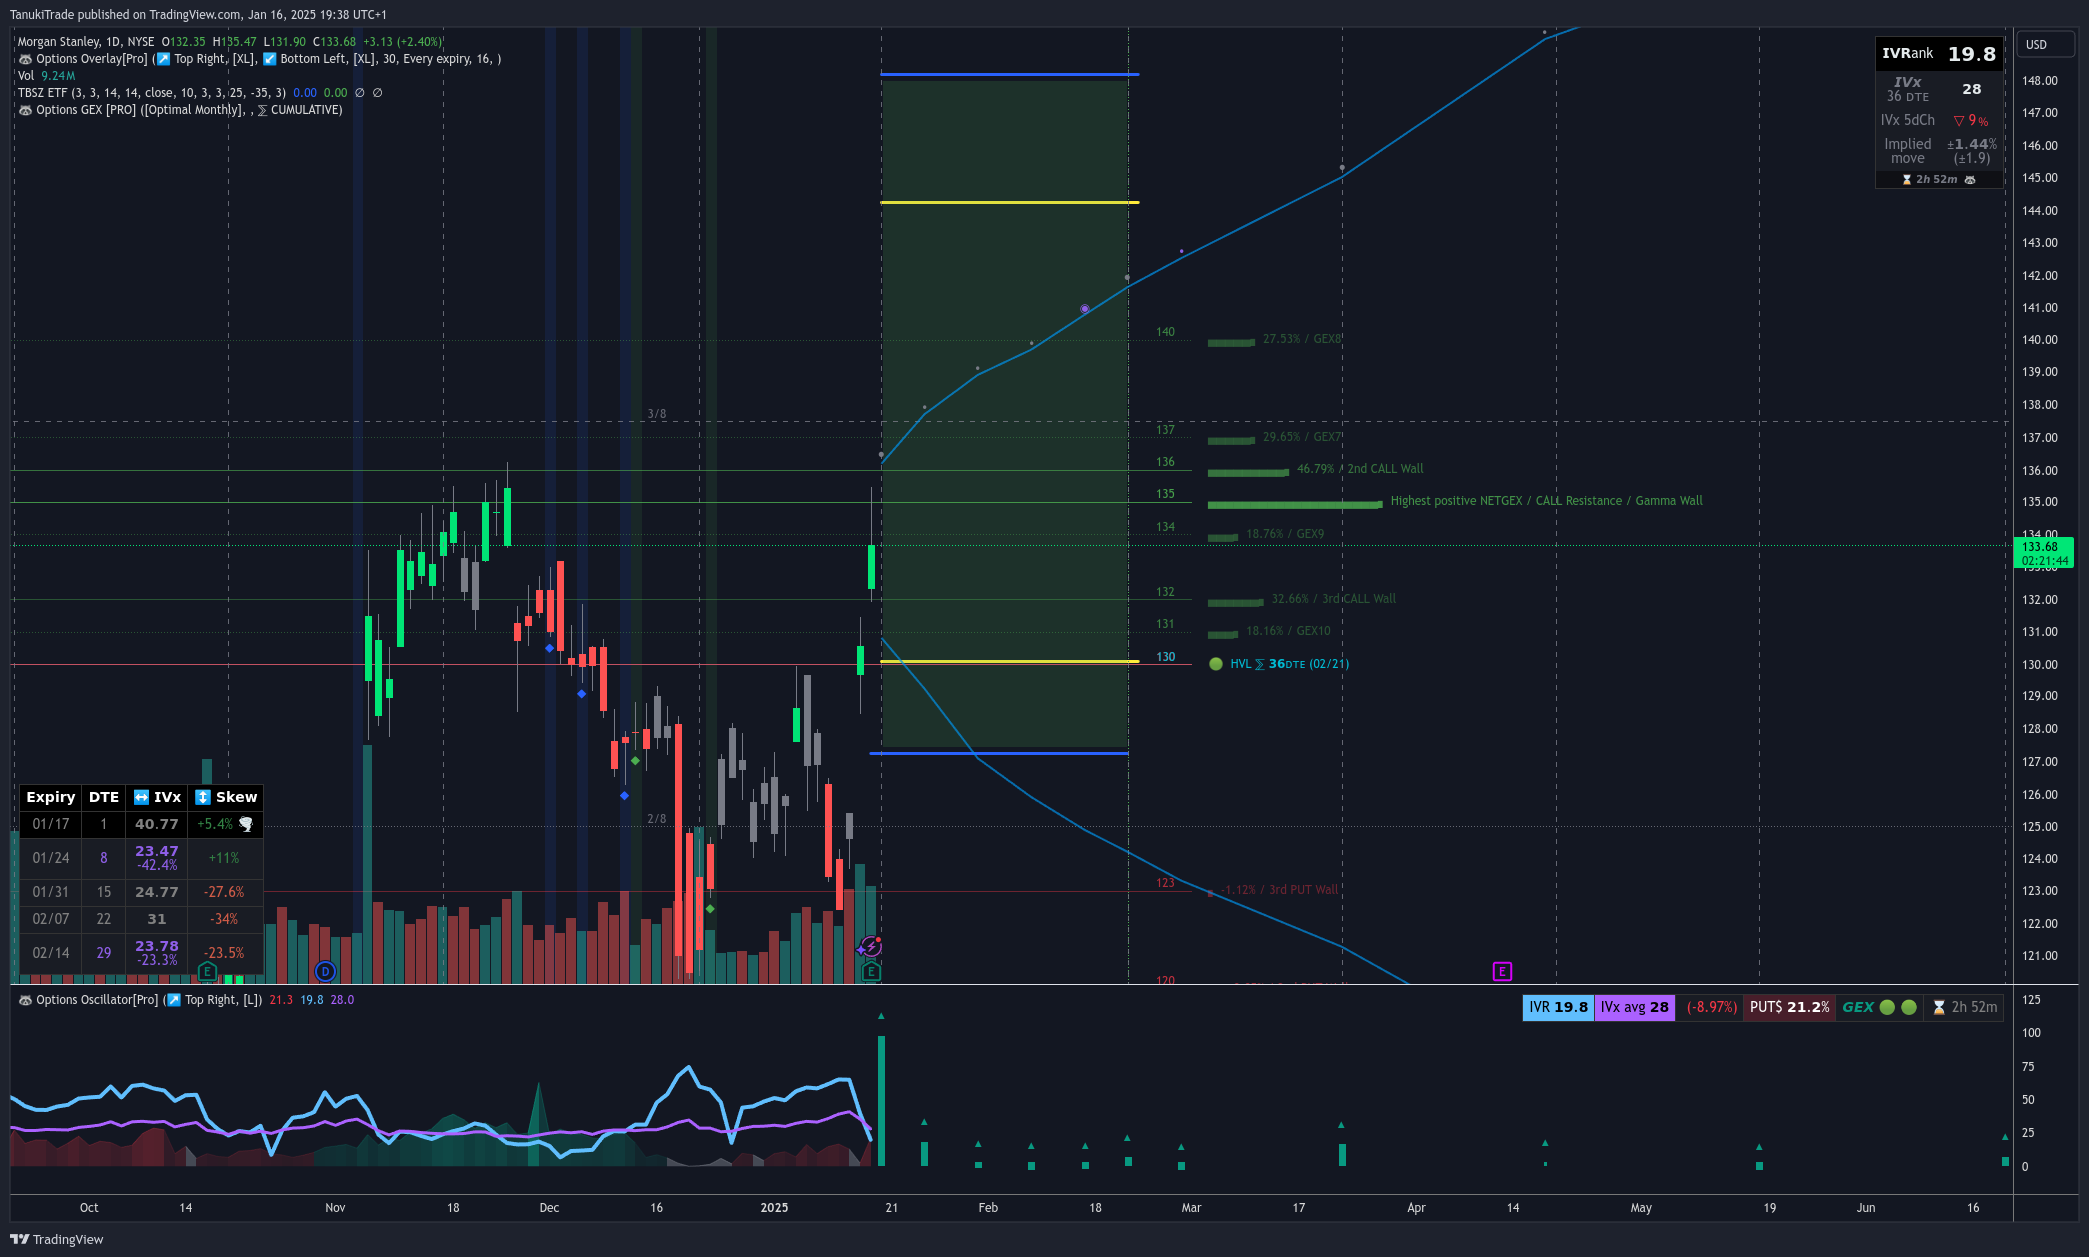Click the TBSZ ETF indicator legend
This screenshot has height=1257, width=2089.
tap(42, 93)
